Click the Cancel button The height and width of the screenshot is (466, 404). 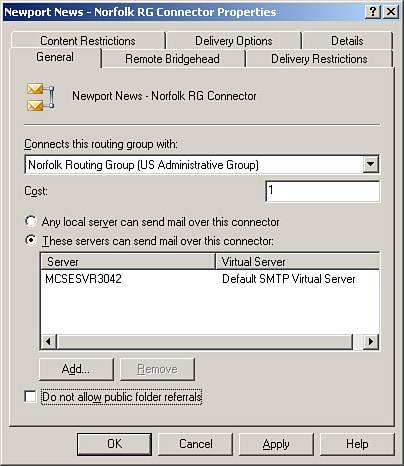pyautogui.click(x=196, y=444)
